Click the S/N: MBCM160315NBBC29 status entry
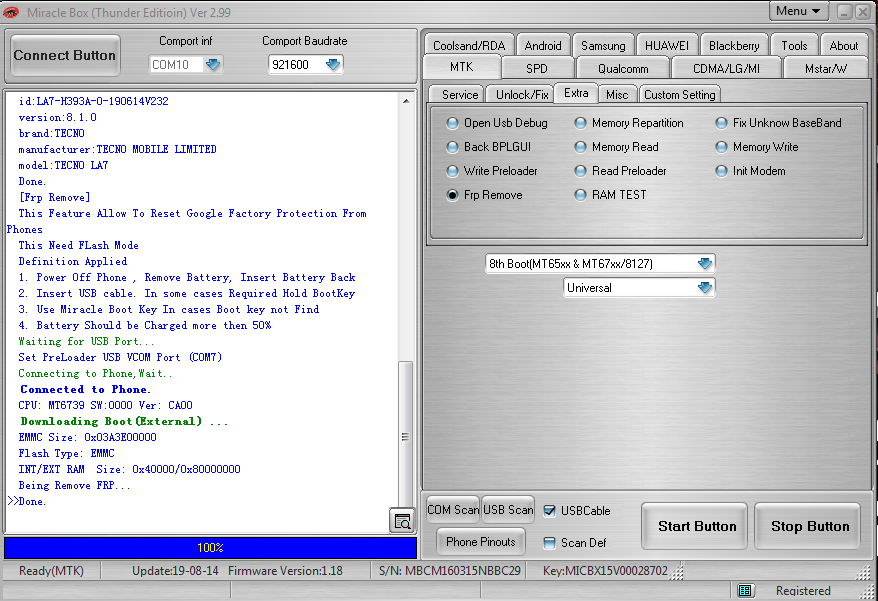Screen dimensions: 878x601 (x=450, y=571)
